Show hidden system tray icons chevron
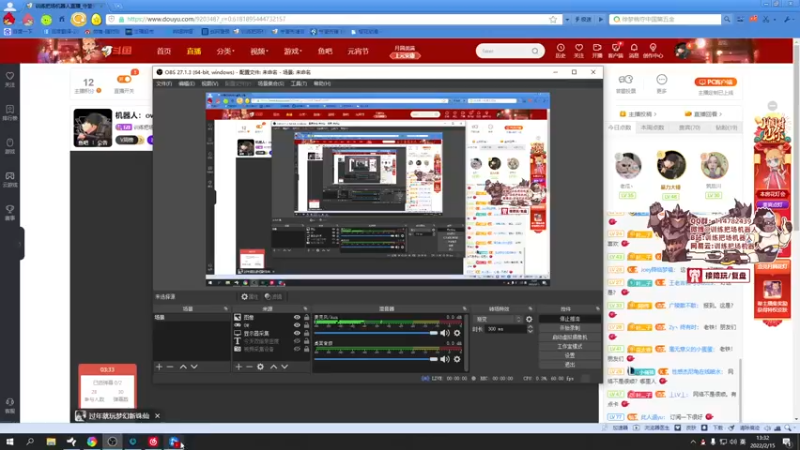 (693, 442)
